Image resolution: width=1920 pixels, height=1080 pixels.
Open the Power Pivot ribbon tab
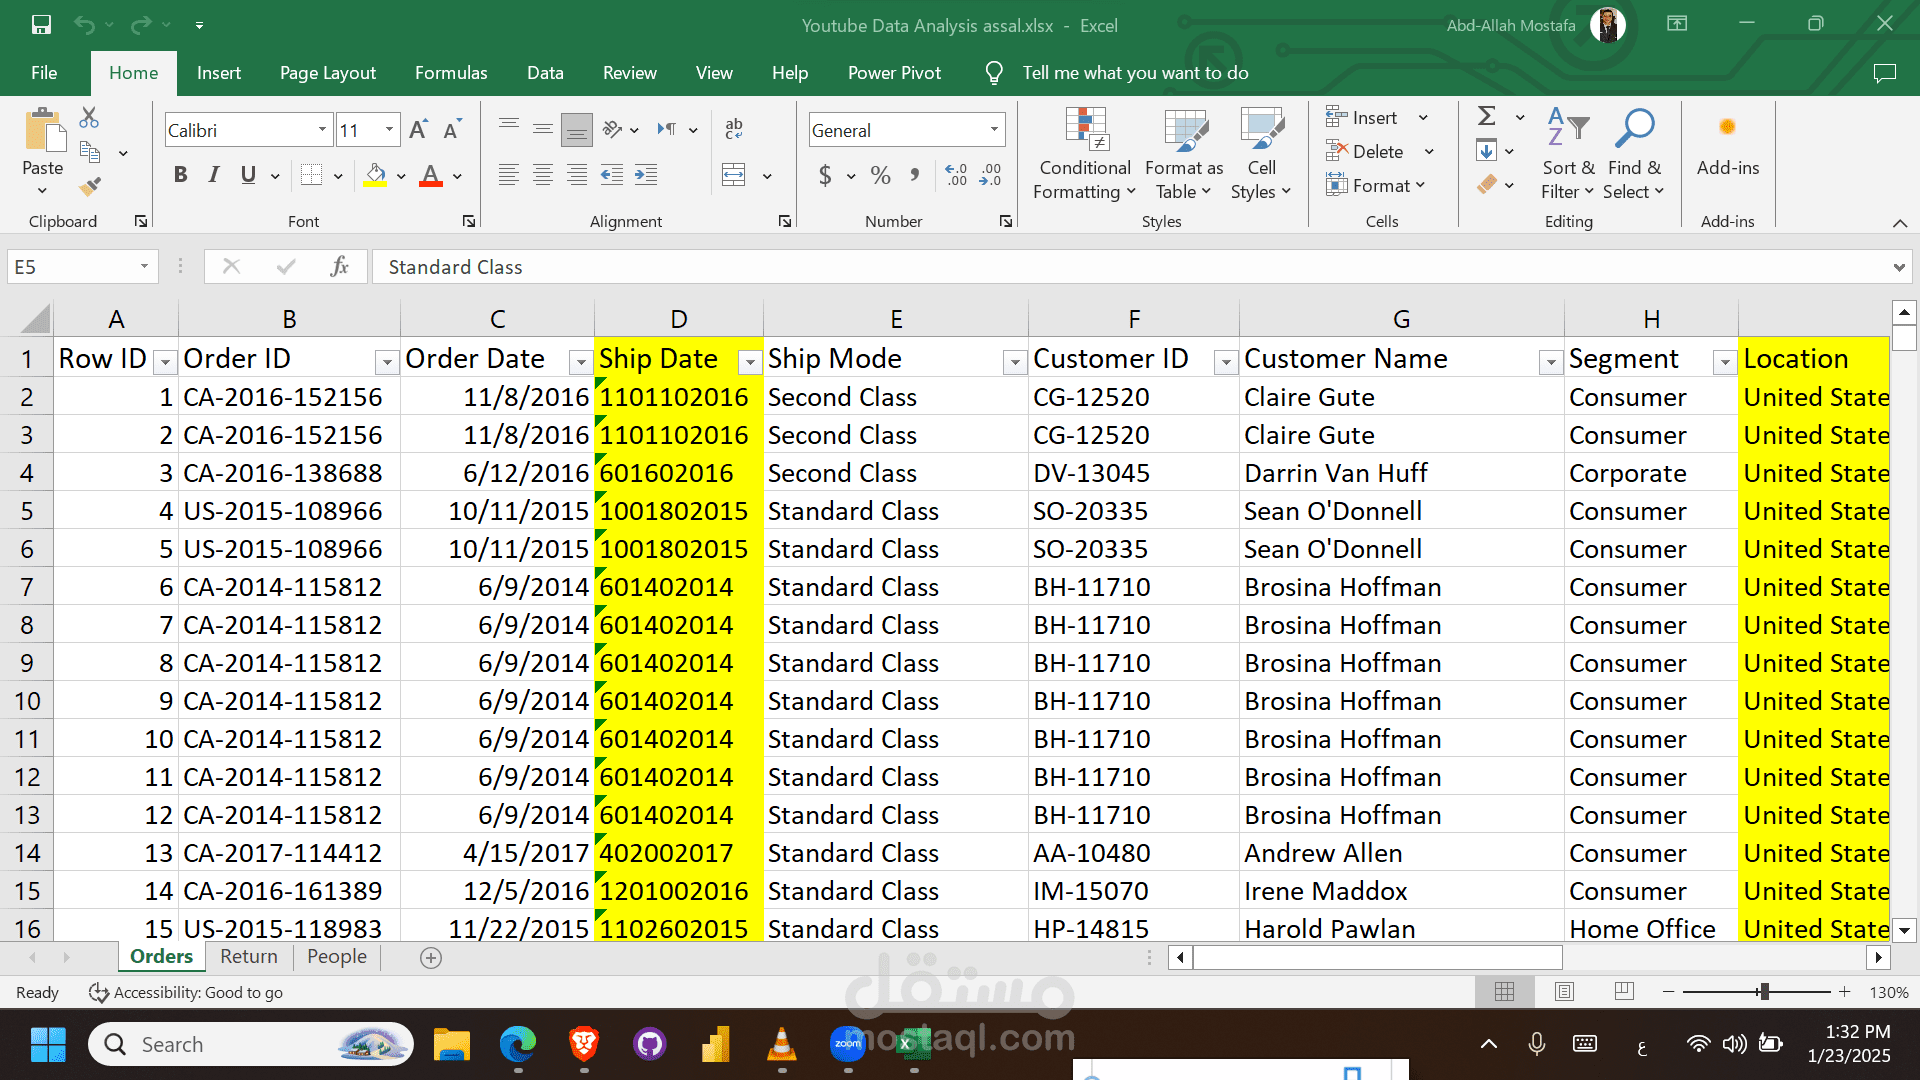(x=894, y=73)
